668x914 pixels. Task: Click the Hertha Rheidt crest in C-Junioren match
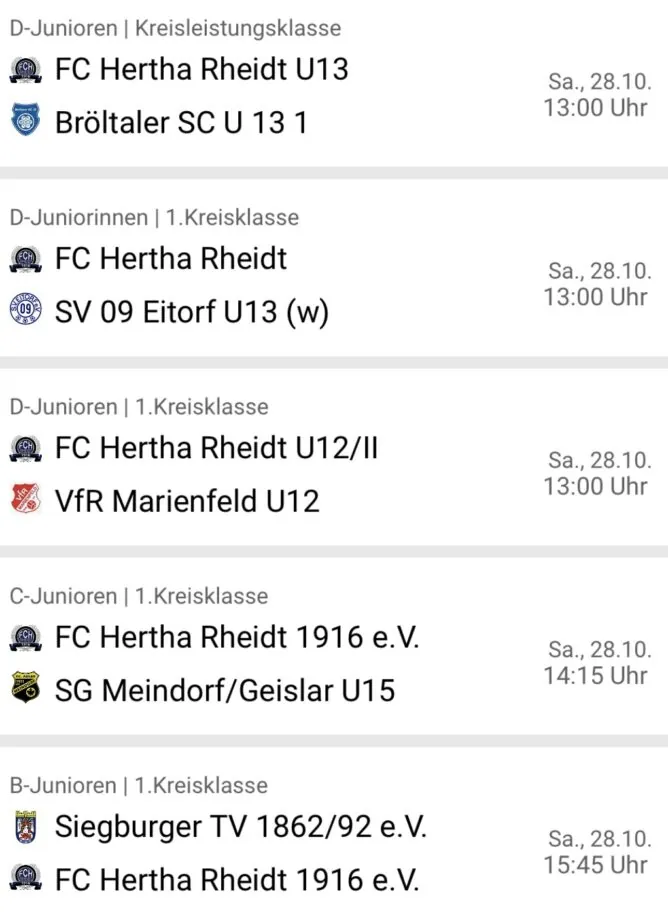click(x=26, y=638)
